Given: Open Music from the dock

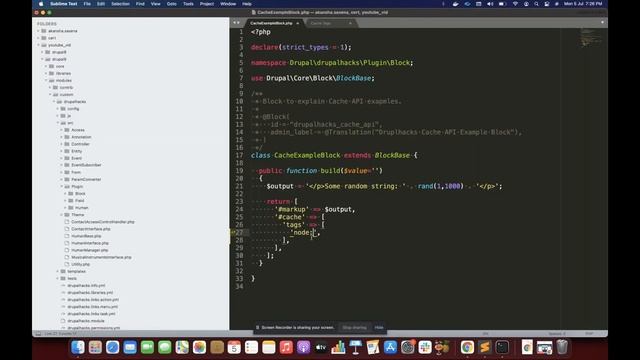Looking at the screenshot, I should pyautogui.click(x=286, y=347).
